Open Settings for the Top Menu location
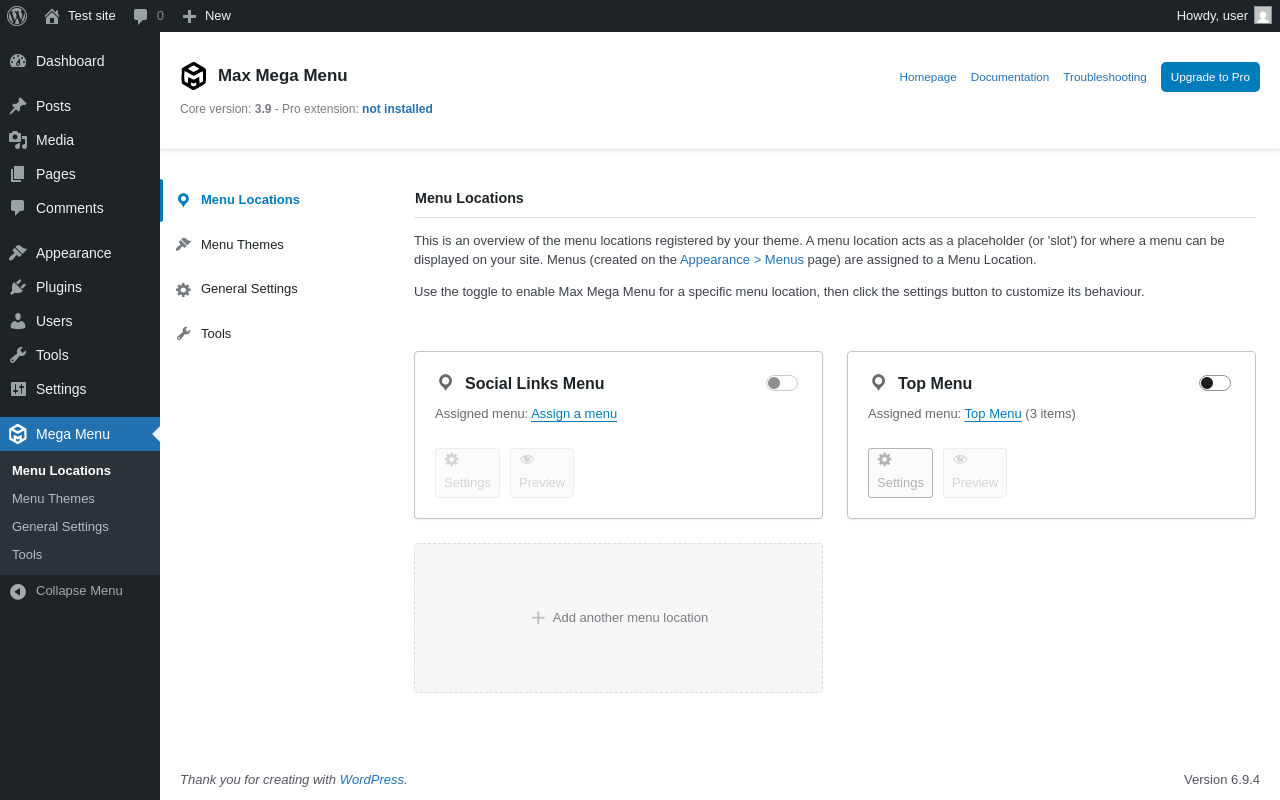This screenshot has height=800, width=1280. click(900, 473)
